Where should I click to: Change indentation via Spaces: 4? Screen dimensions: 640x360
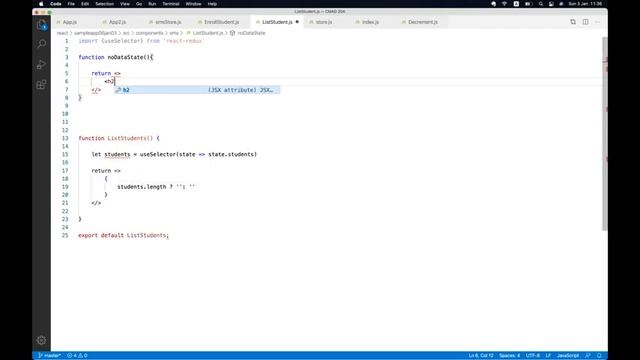(x=509, y=356)
